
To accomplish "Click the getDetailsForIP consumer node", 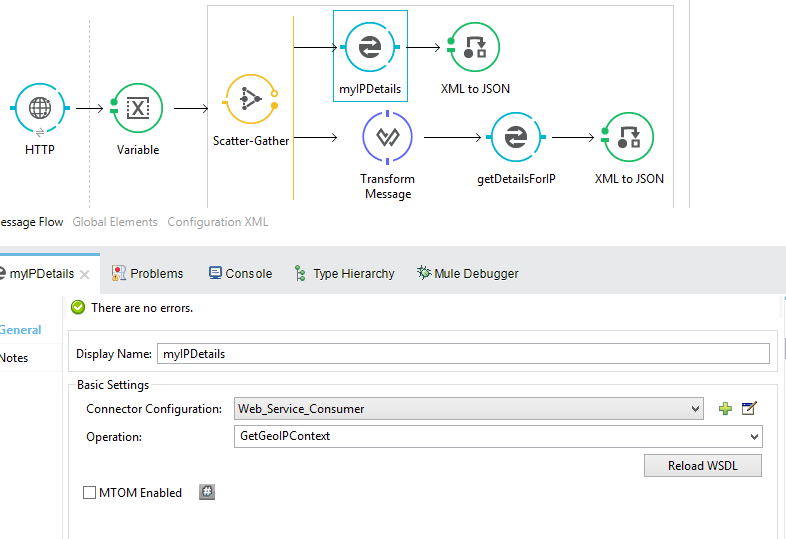I will pyautogui.click(x=515, y=138).
